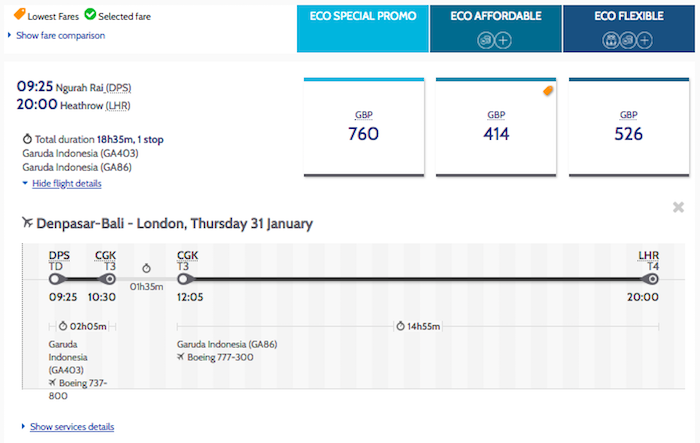The image size is (700, 443).
Task: Click the orange Lowest Fares tag icon
Action: pos(19,14)
